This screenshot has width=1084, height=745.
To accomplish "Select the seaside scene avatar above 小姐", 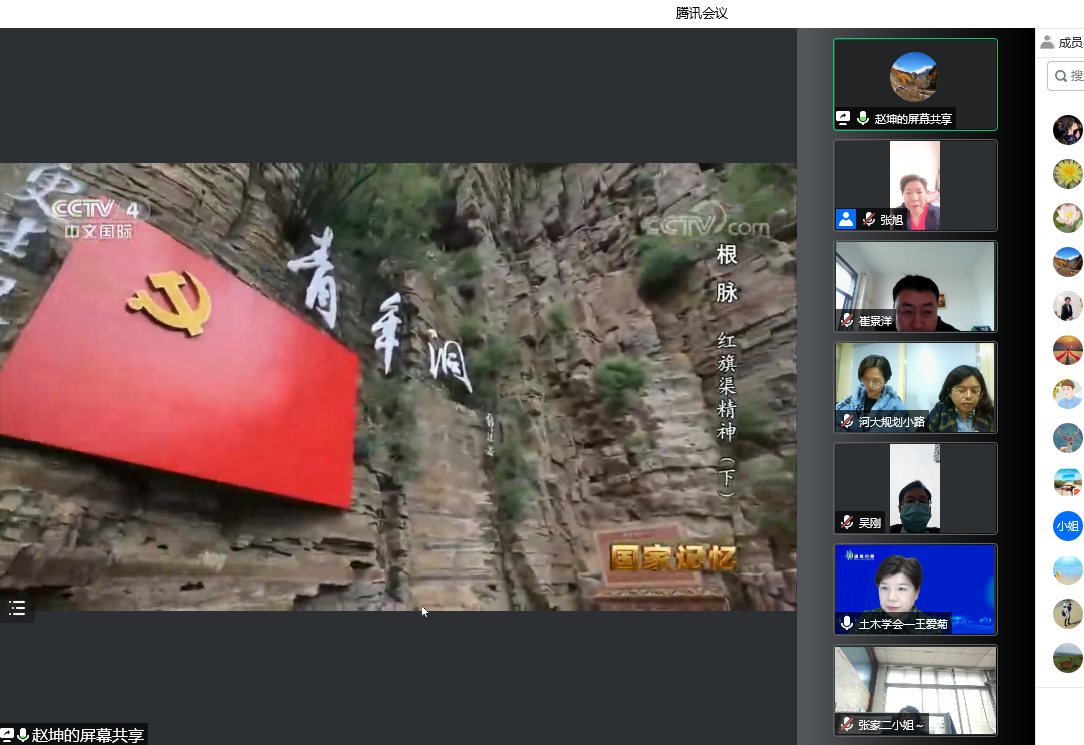I will pos(1067,482).
